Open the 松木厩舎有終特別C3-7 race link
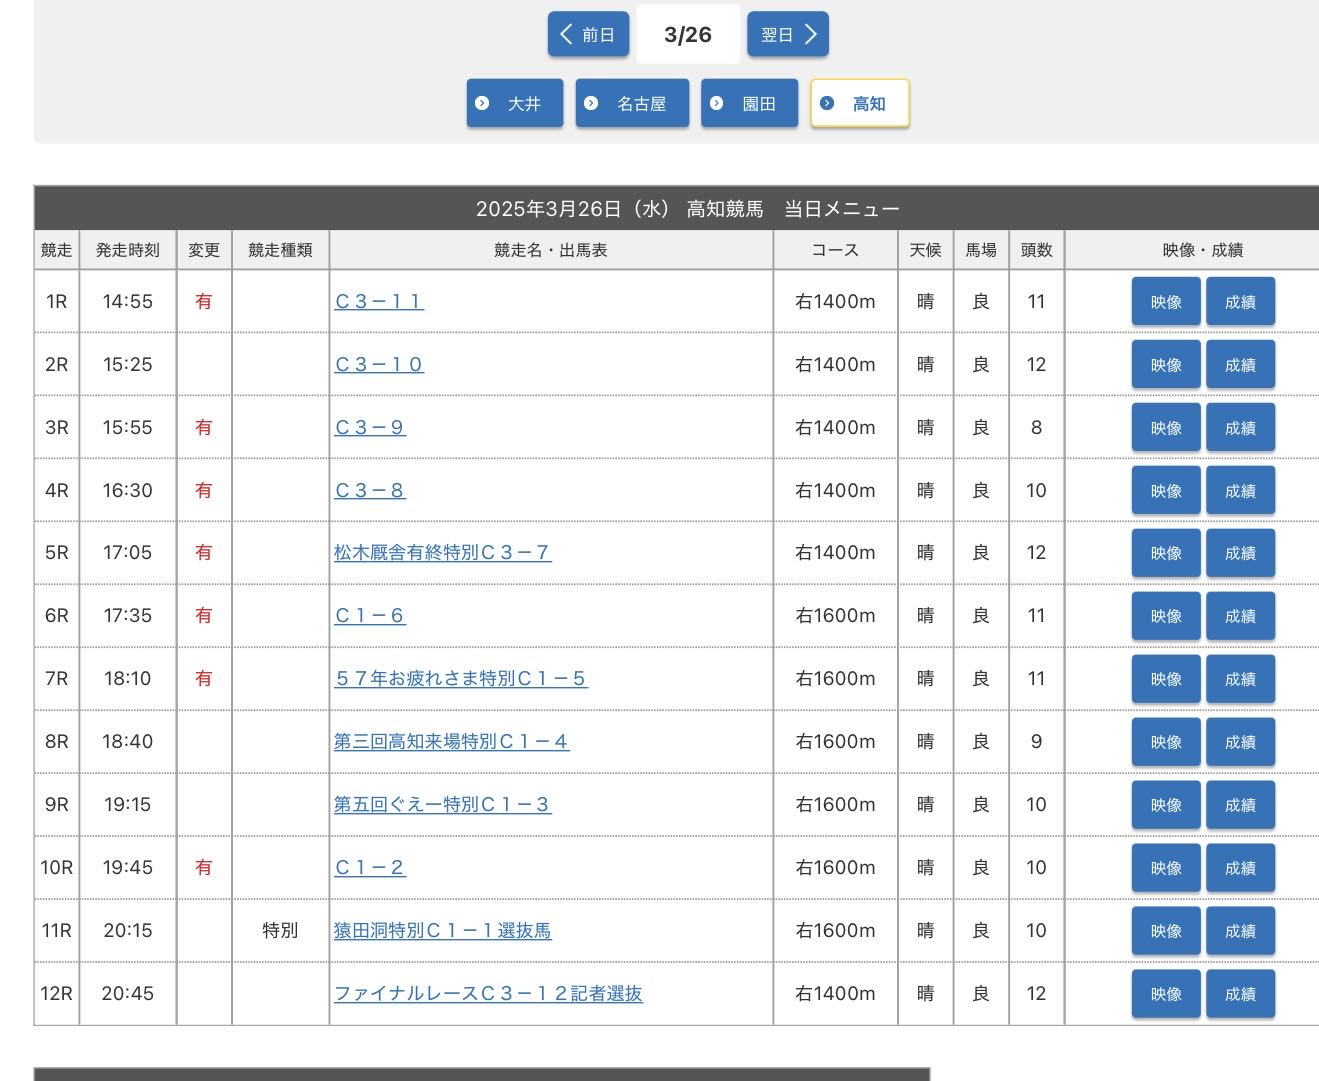The width and height of the screenshot is (1319, 1081). coord(443,552)
